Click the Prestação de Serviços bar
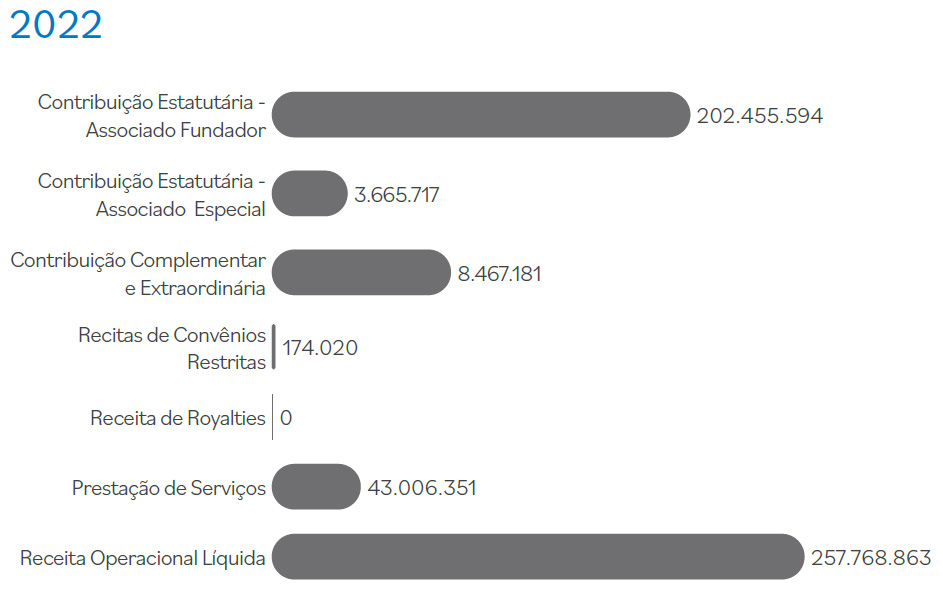Image resolution: width=943 pixels, height=598 pixels. click(315, 487)
